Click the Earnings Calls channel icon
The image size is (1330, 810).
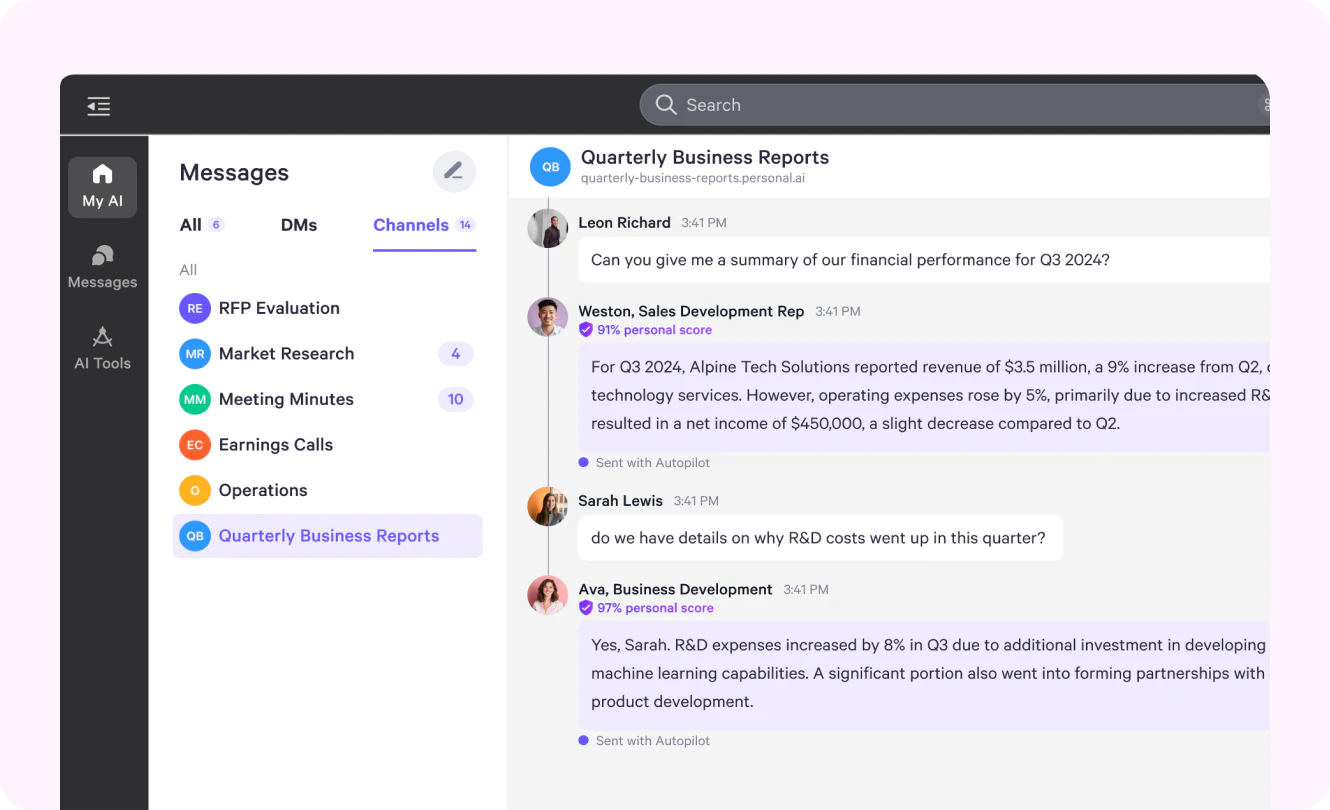194,444
